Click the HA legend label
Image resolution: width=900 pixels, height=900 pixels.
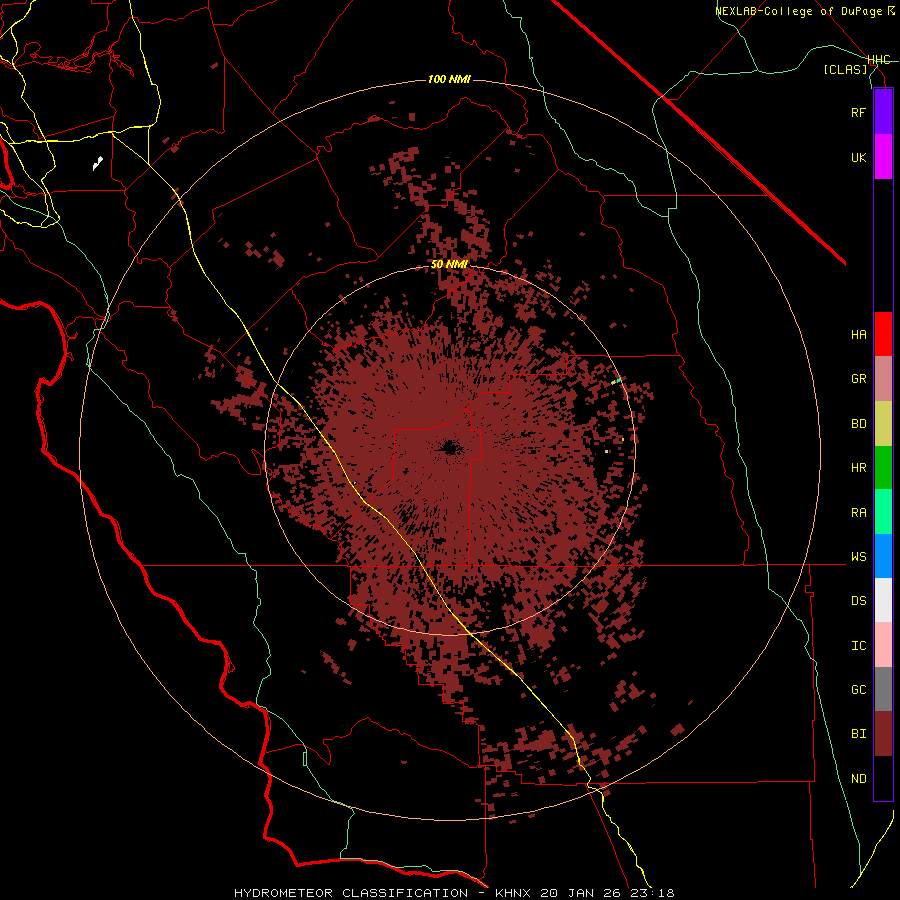pos(859,335)
